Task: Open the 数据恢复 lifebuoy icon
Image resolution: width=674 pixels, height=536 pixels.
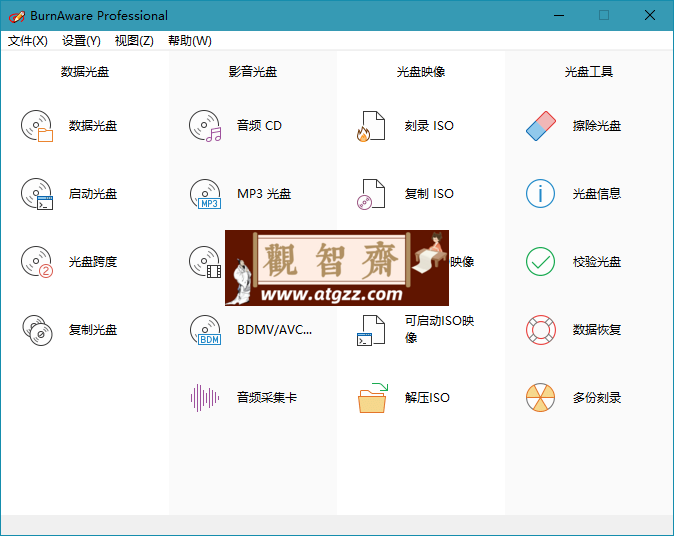Action: (x=541, y=330)
